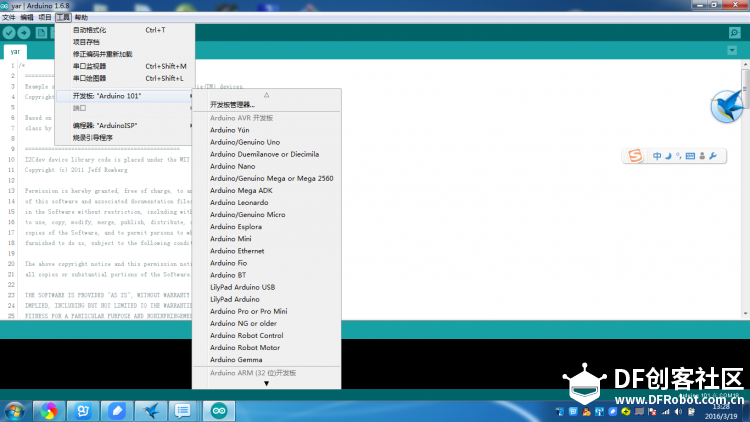Select Arduino Nano board
The width and height of the screenshot is (750, 422).
click(x=266, y=166)
